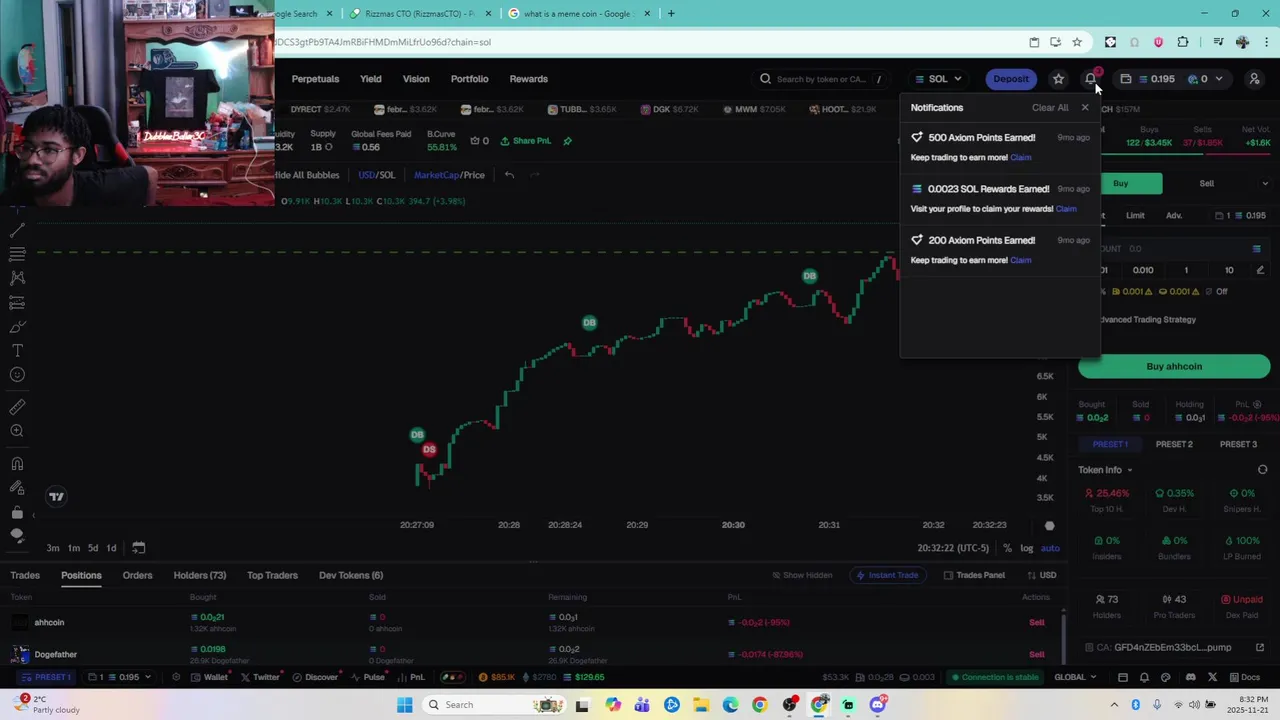
Task: Open Dev Tokens (6) tab
Action: [351, 575]
